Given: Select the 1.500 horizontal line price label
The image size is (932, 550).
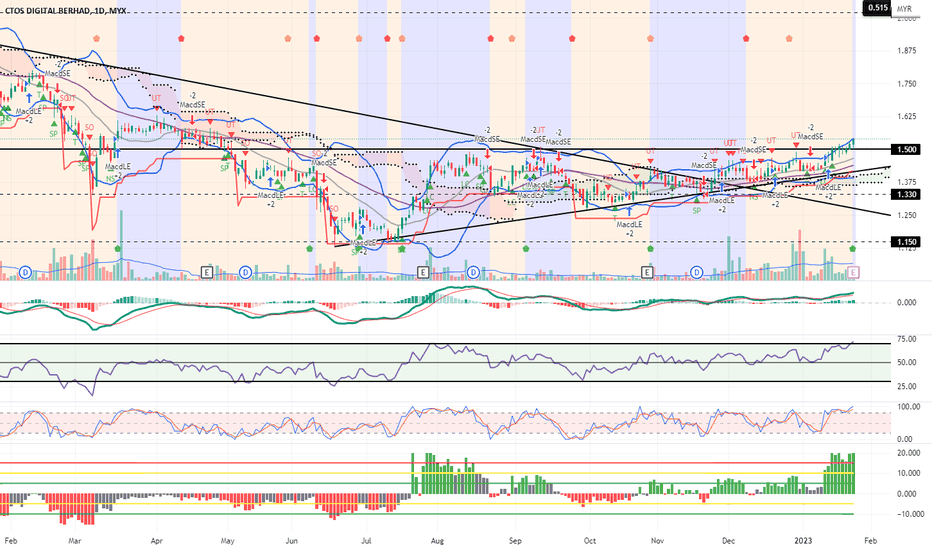Looking at the screenshot, I should [x=907, y=149].
